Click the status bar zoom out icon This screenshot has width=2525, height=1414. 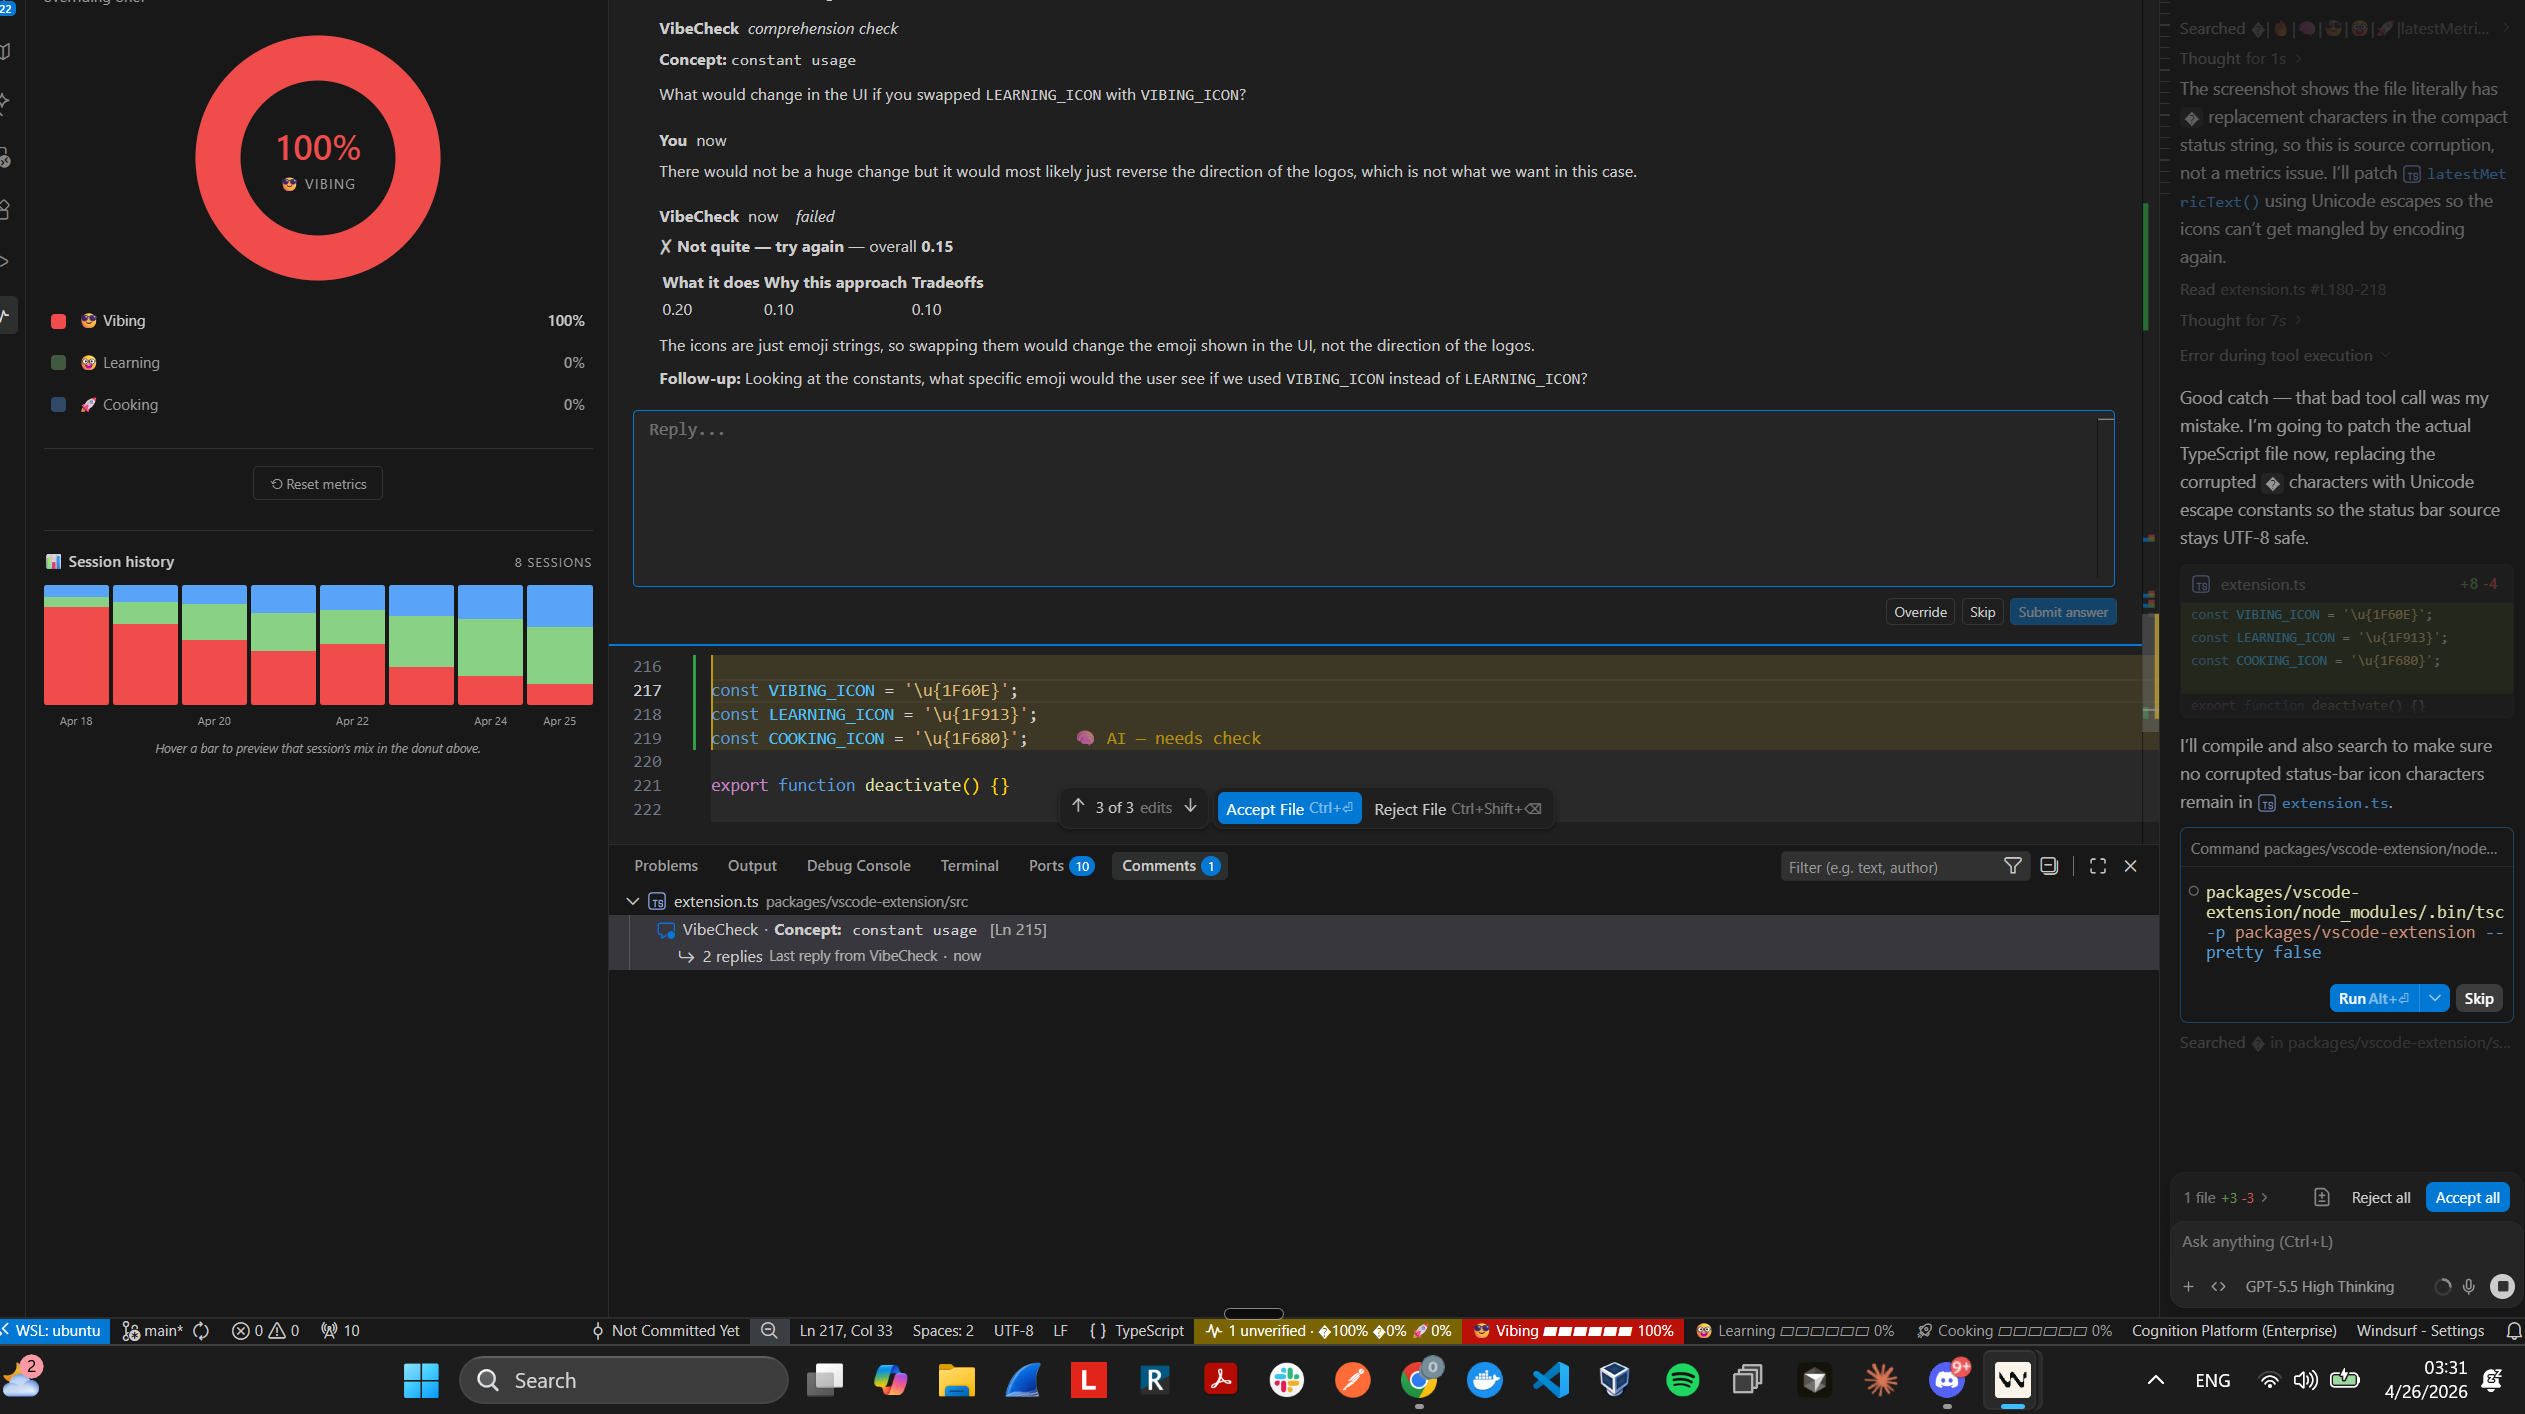click(769, 1330)
